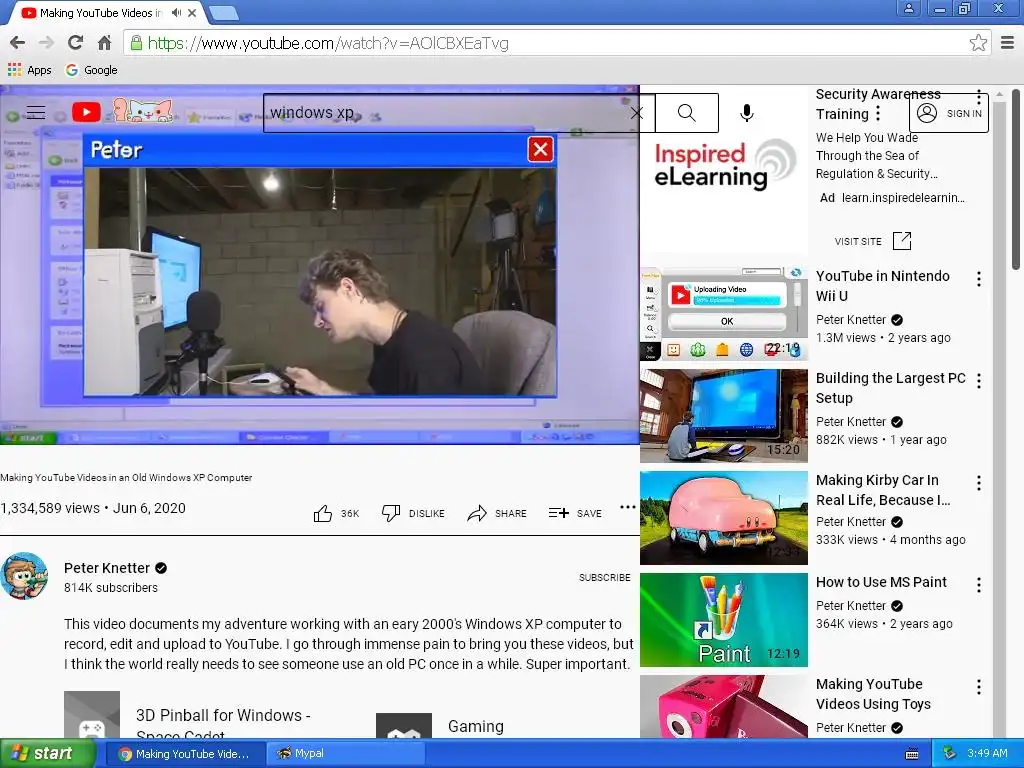The width and height of the screenshot is (1024, 768).
Task: Click the Security Awareness Training ad title
Action: (878, 104)
